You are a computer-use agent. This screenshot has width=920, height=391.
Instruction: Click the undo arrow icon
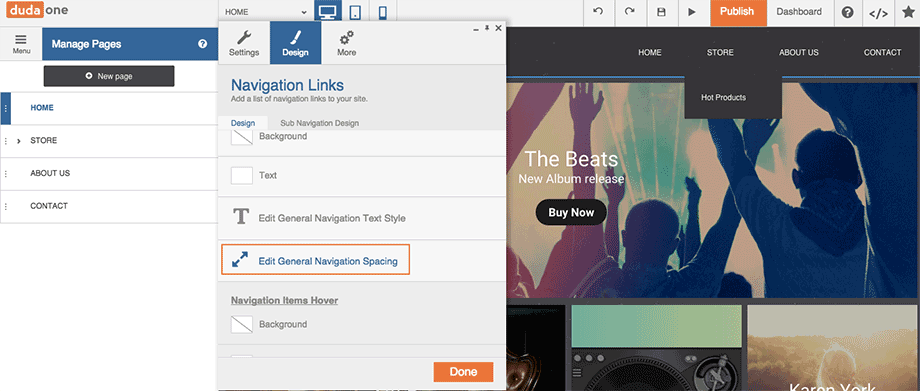pos(598,12)
